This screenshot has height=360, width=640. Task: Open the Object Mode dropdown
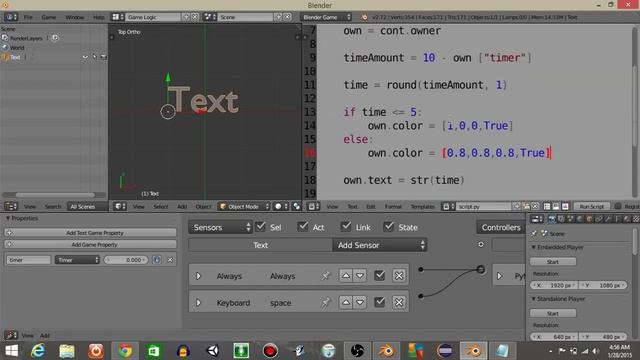[244, 207]
